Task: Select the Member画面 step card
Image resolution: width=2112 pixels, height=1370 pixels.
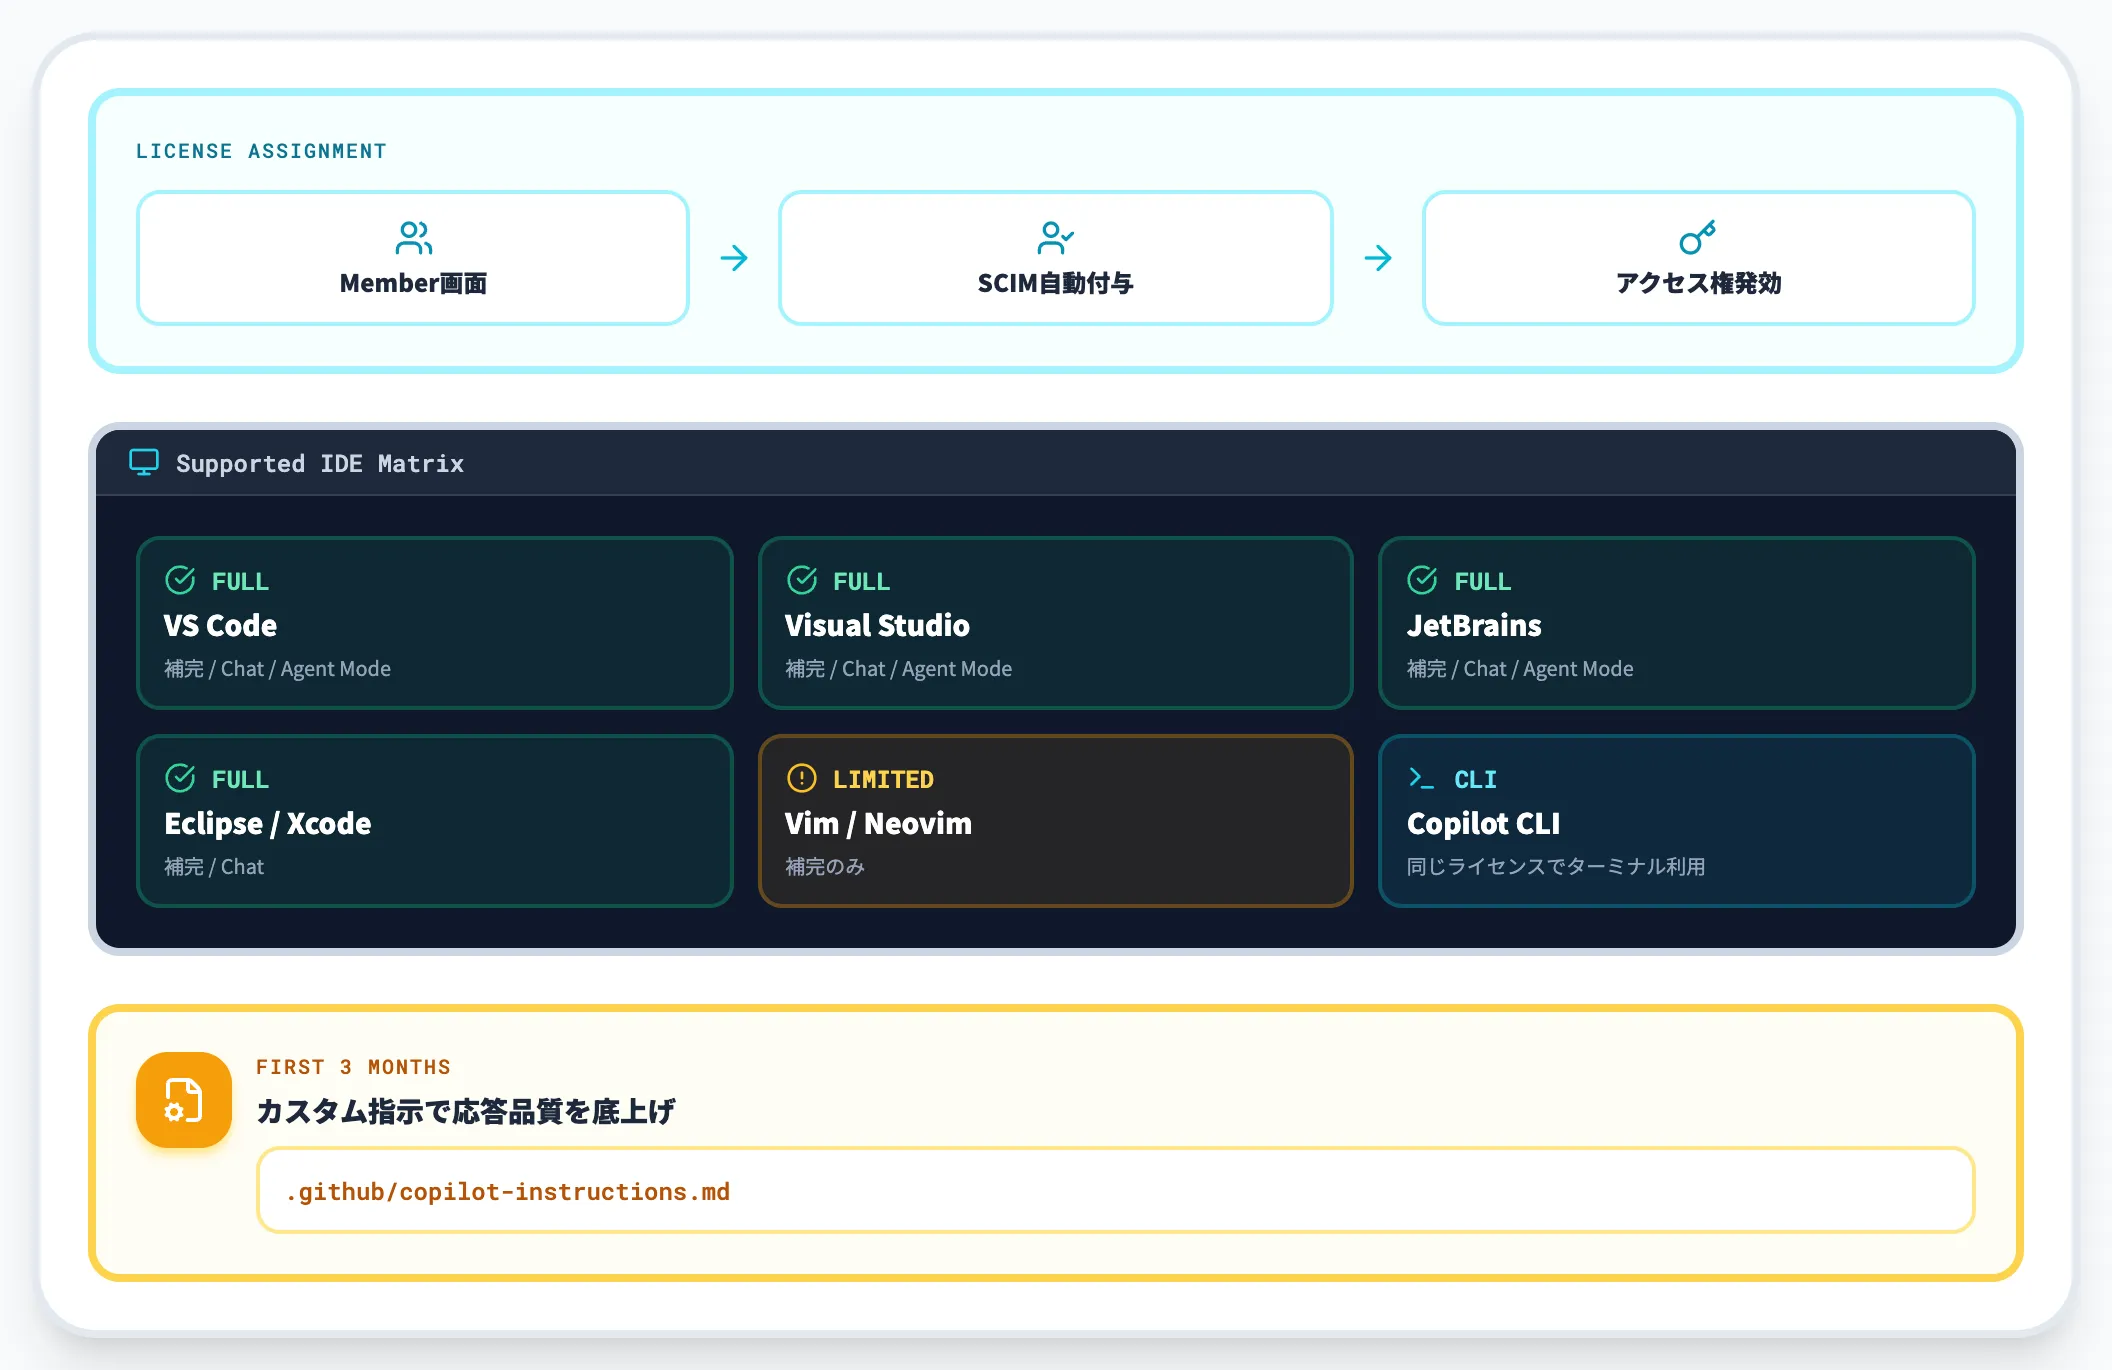Action: 413,258
